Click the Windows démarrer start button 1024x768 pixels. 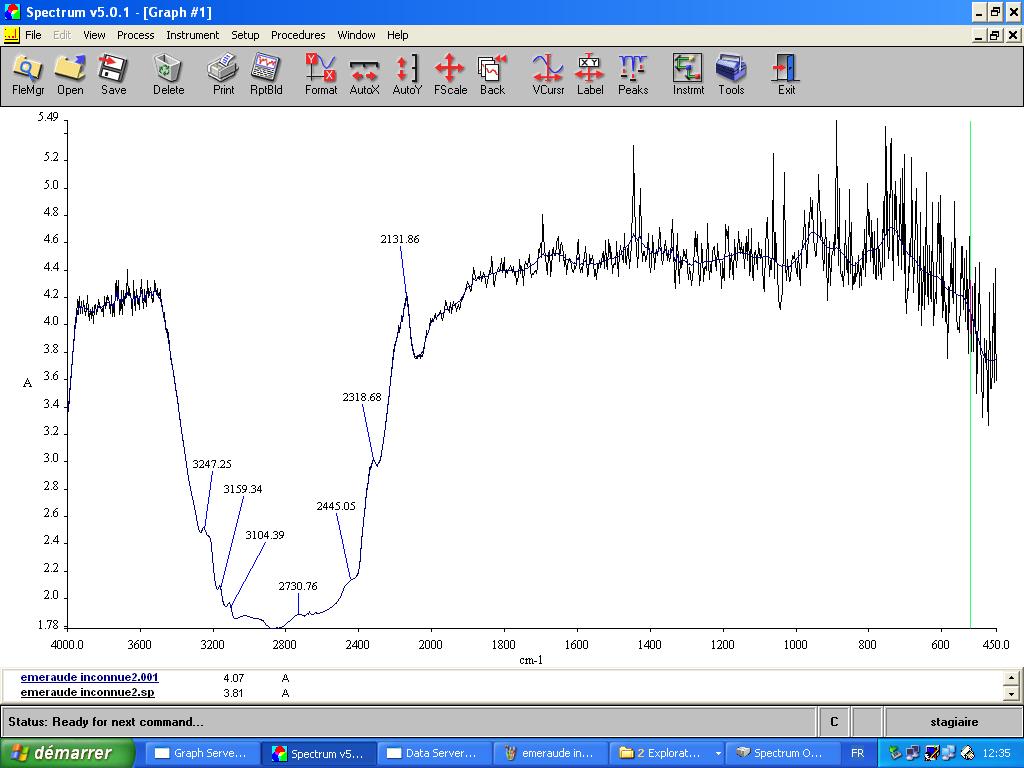[x=67, y=753]
